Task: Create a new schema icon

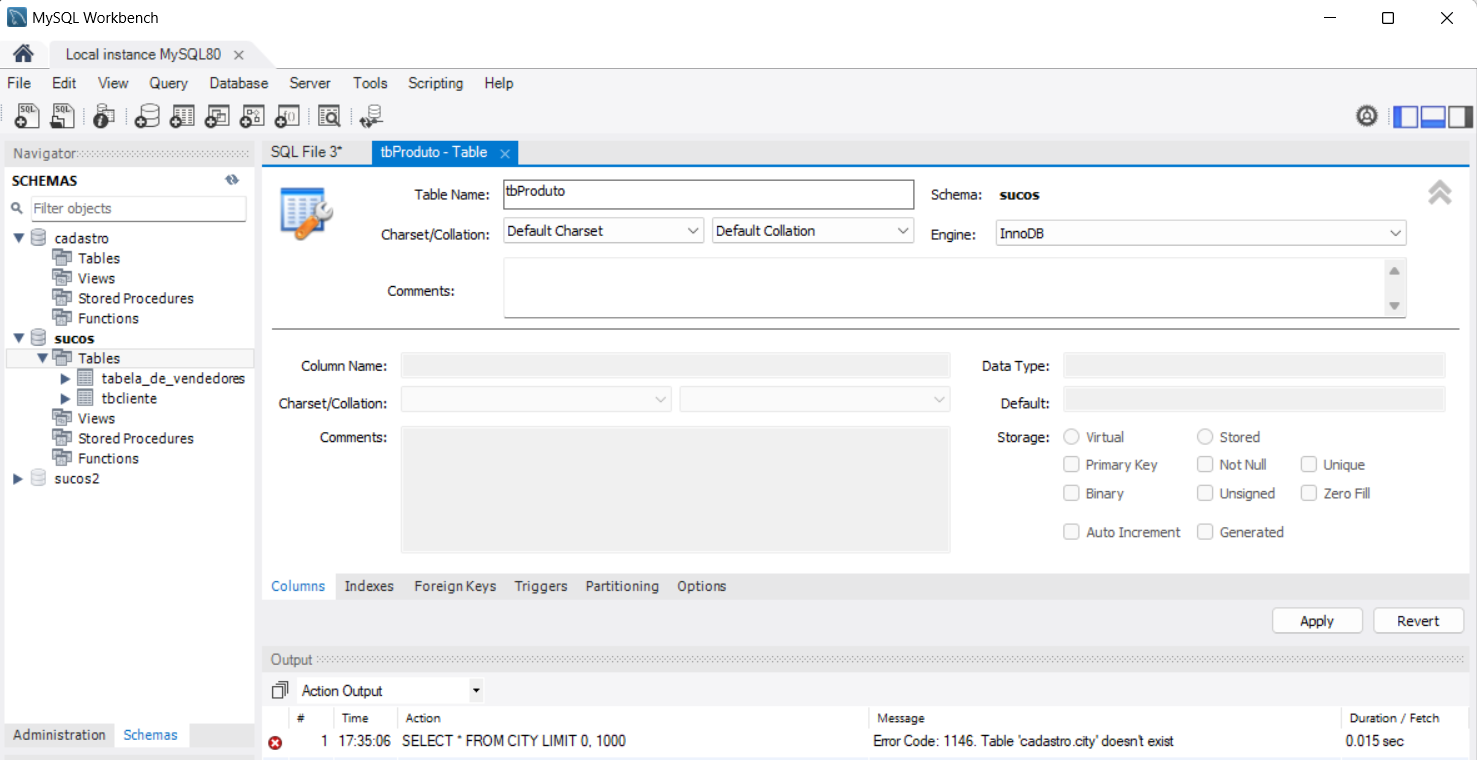Action: (147, 116)
